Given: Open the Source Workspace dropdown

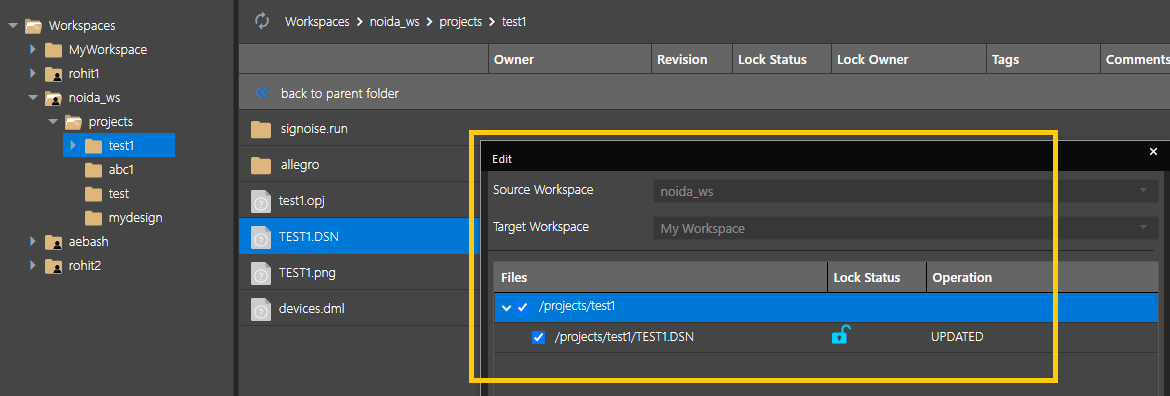Looking at the screenshot, I should coord(904,191).
